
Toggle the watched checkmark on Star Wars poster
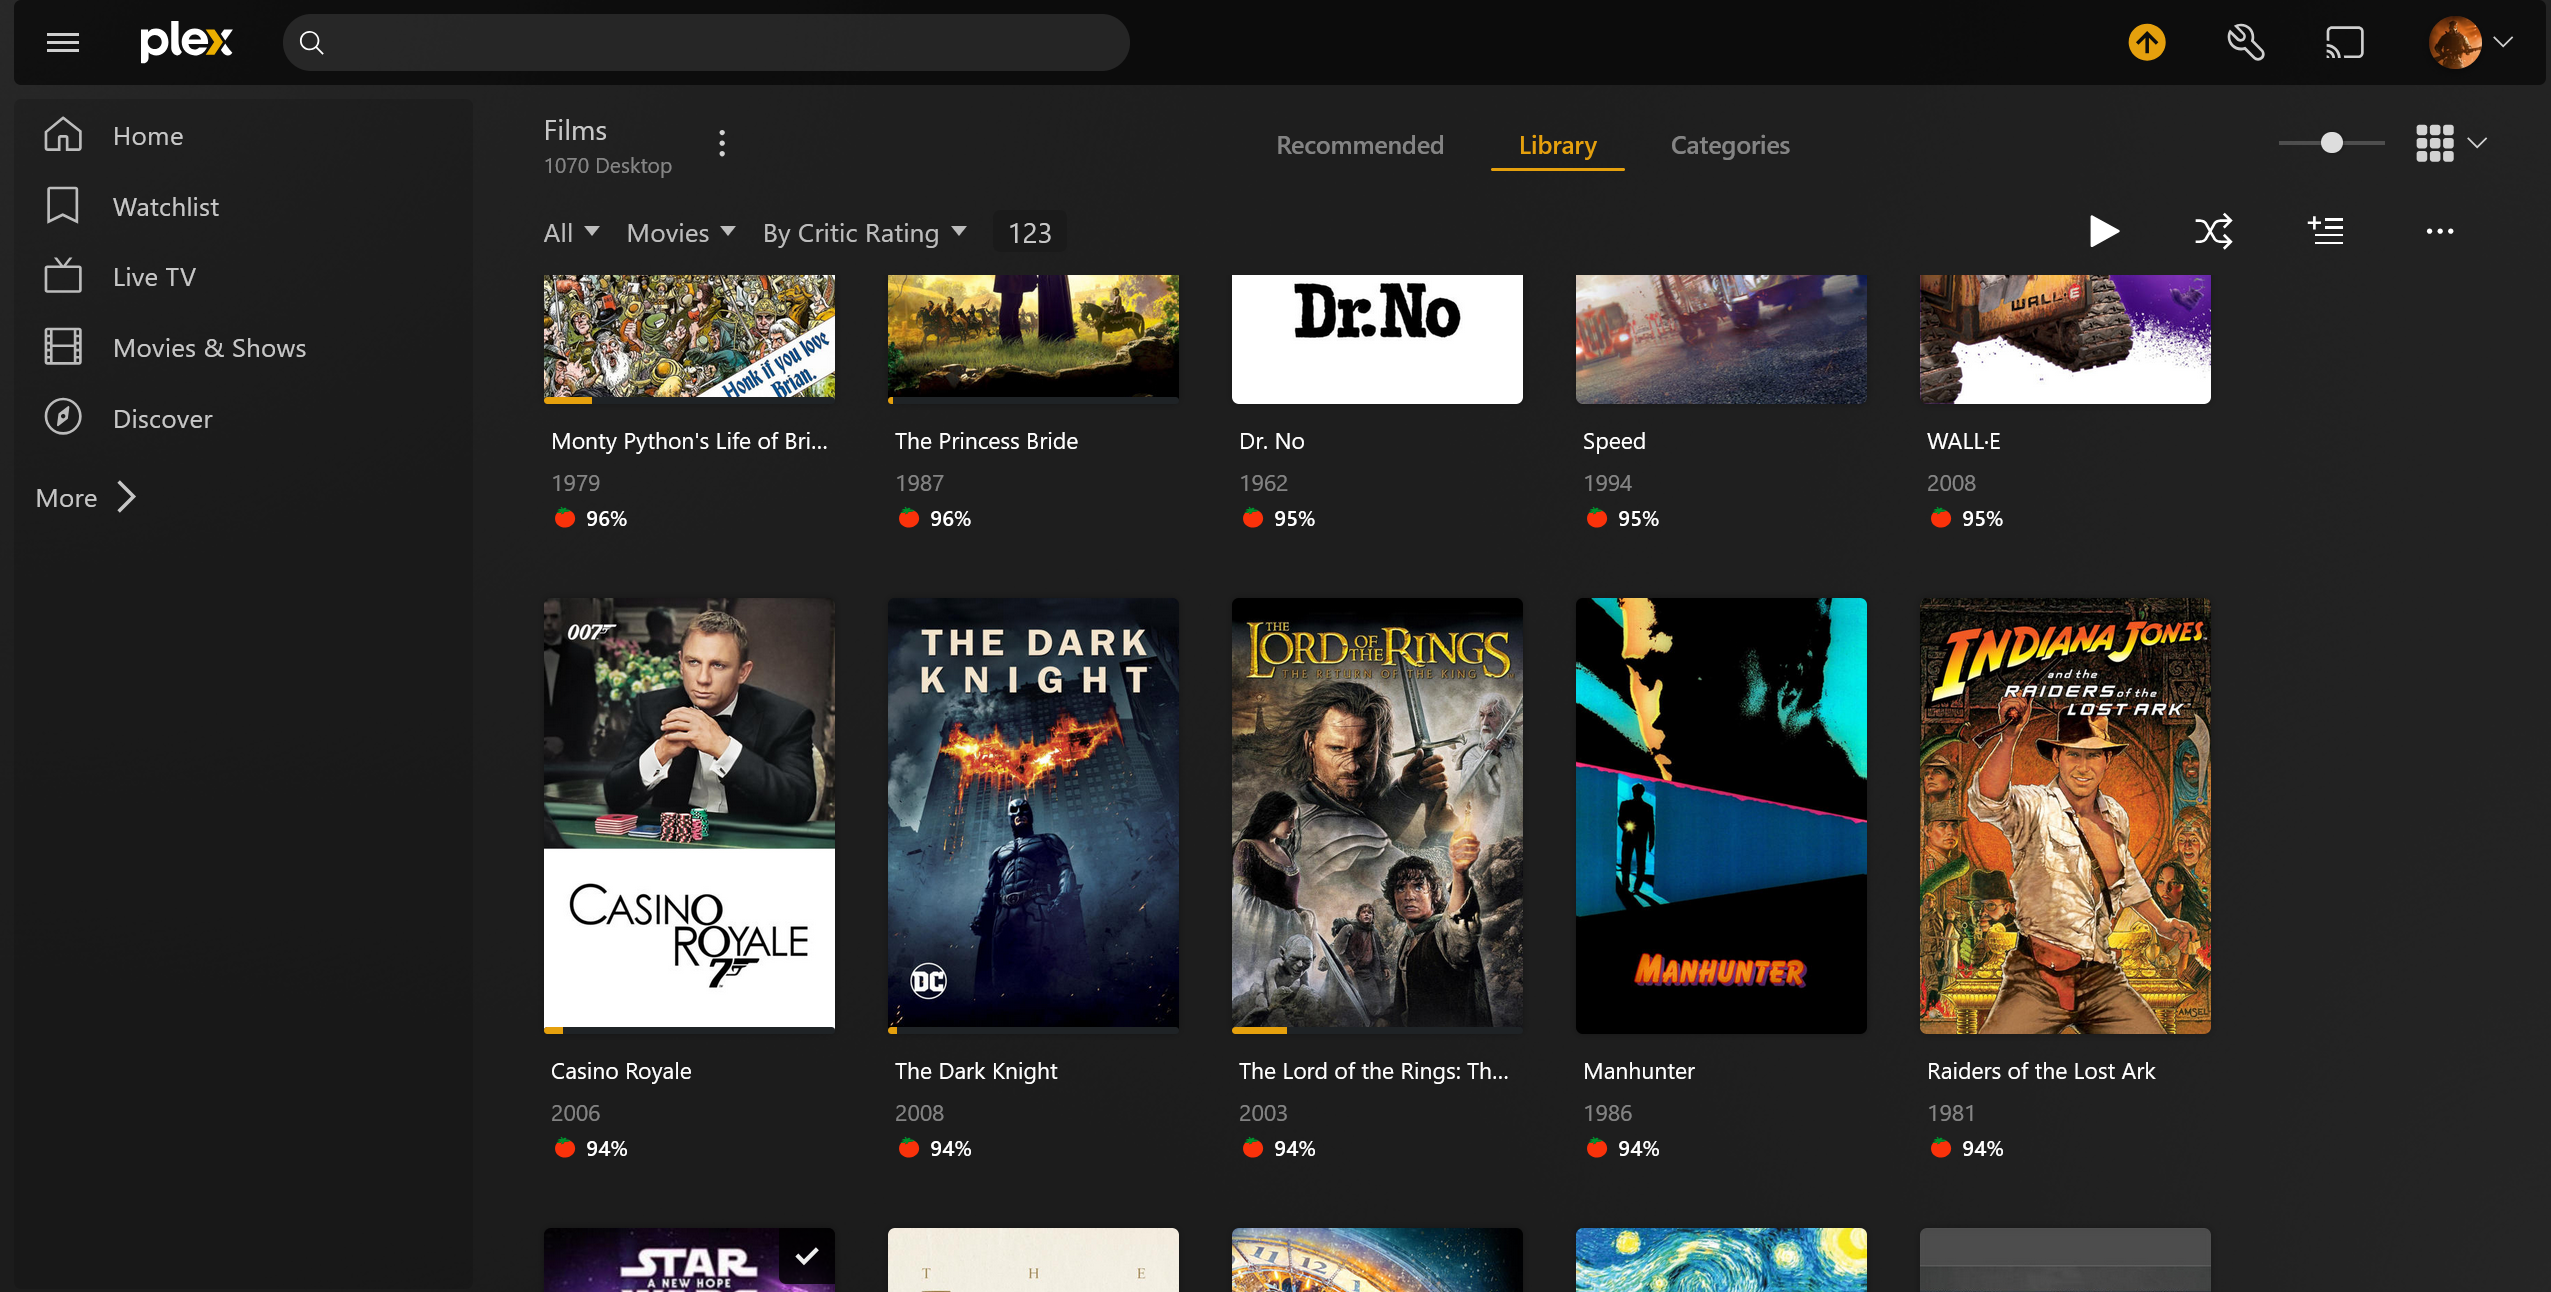tap(806, 1255)
